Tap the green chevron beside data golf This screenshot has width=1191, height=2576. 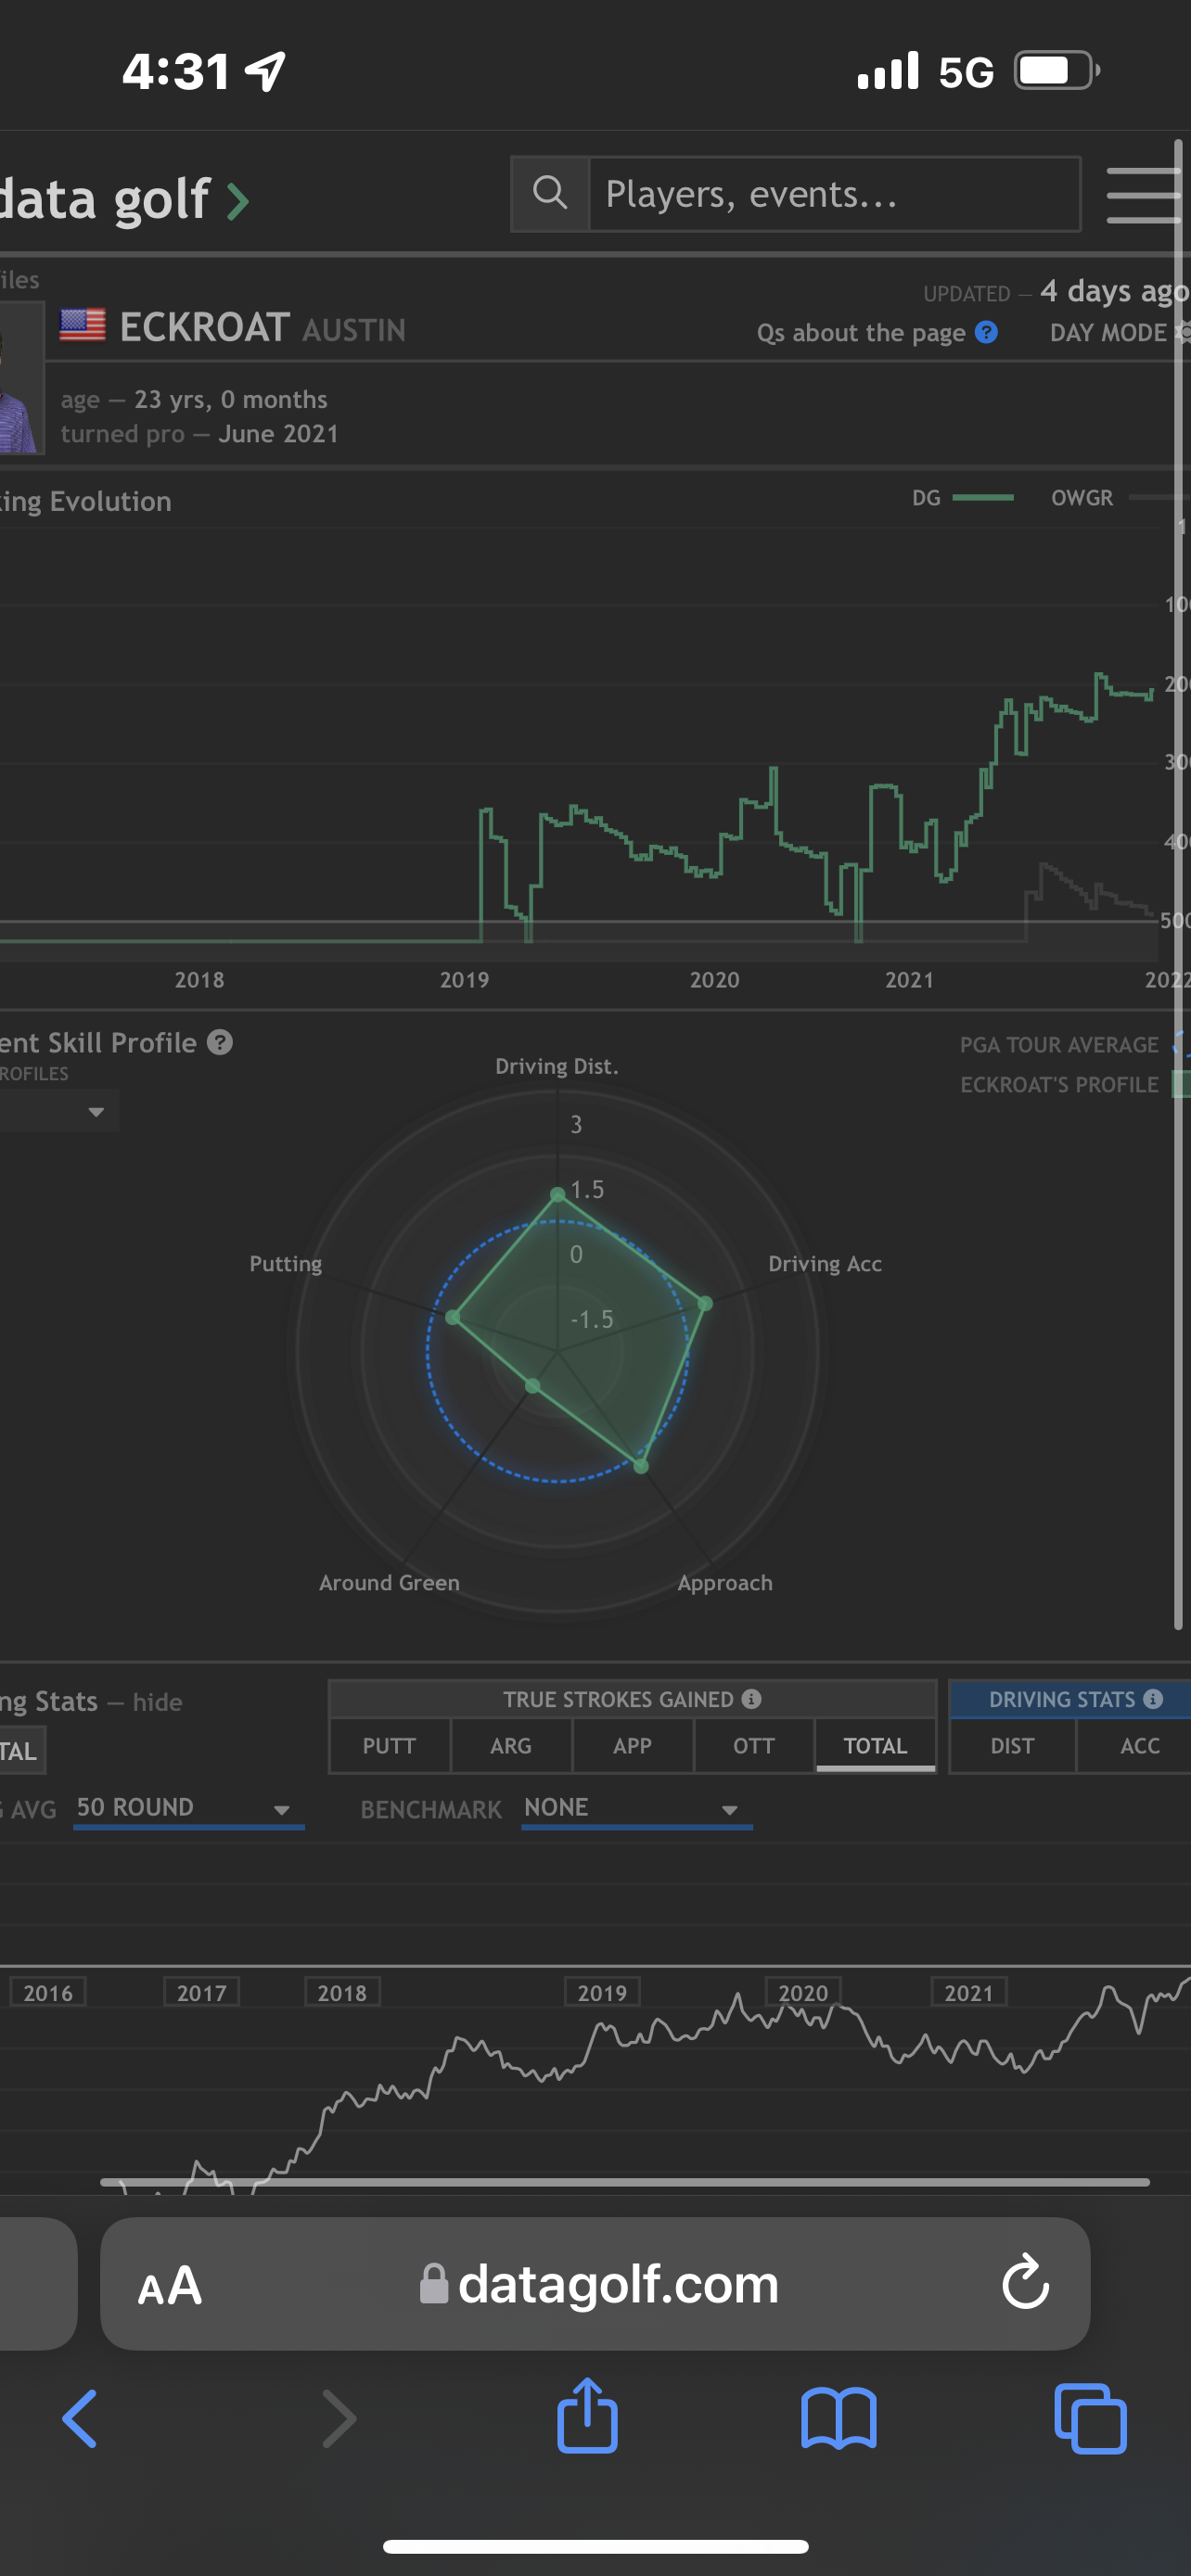(x=237, y=201)
